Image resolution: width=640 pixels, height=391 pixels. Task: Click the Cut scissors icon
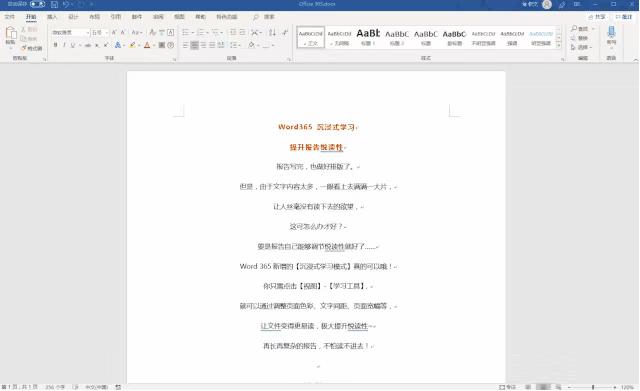point(24,30)
